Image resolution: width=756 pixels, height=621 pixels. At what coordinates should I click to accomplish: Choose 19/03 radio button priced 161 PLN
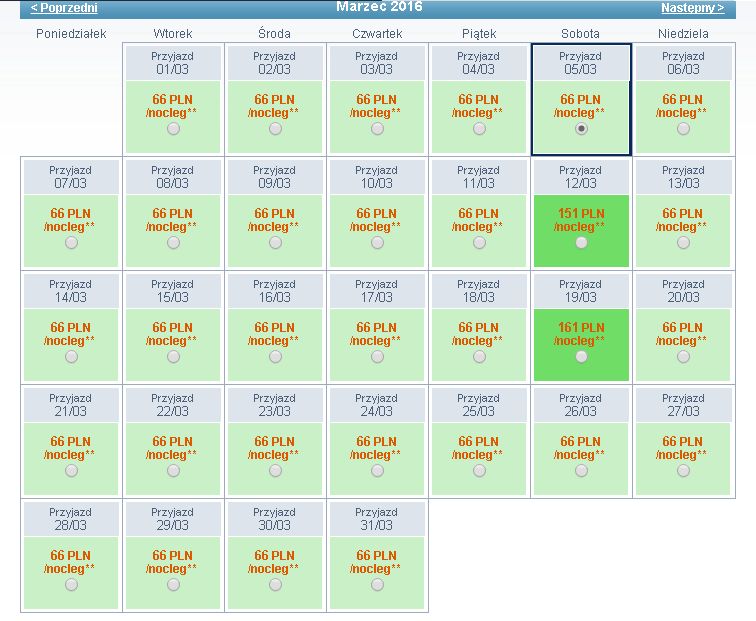[x=581, y=357]
